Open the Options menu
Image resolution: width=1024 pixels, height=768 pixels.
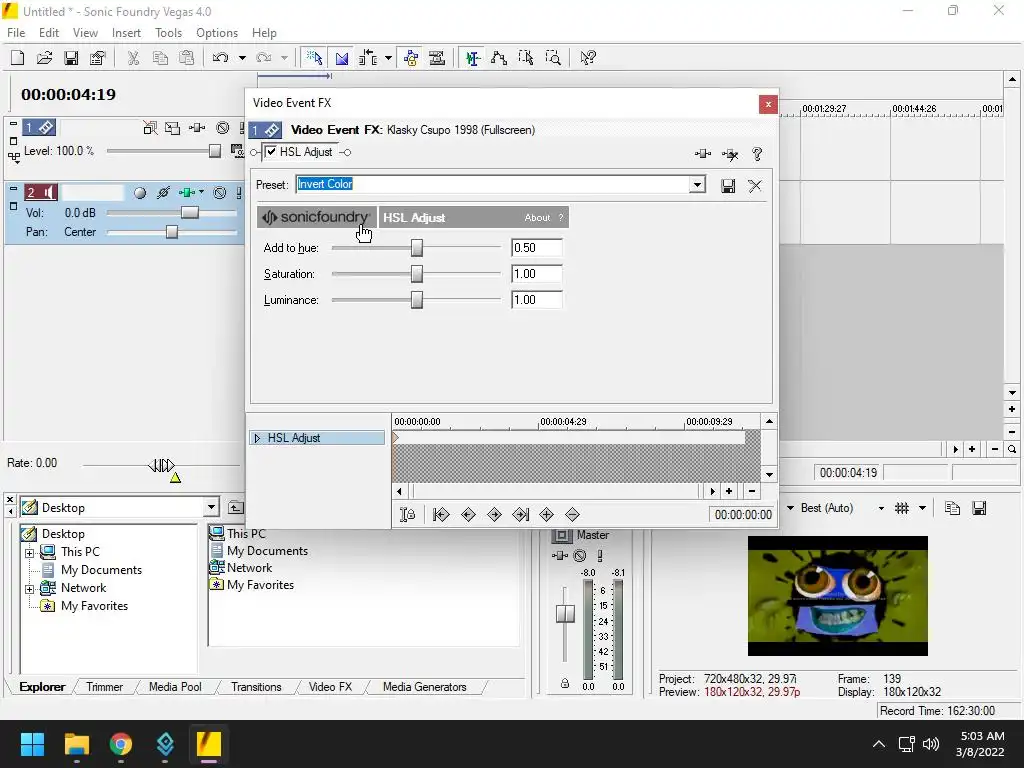pyautogui.click(x=217, y=33)
